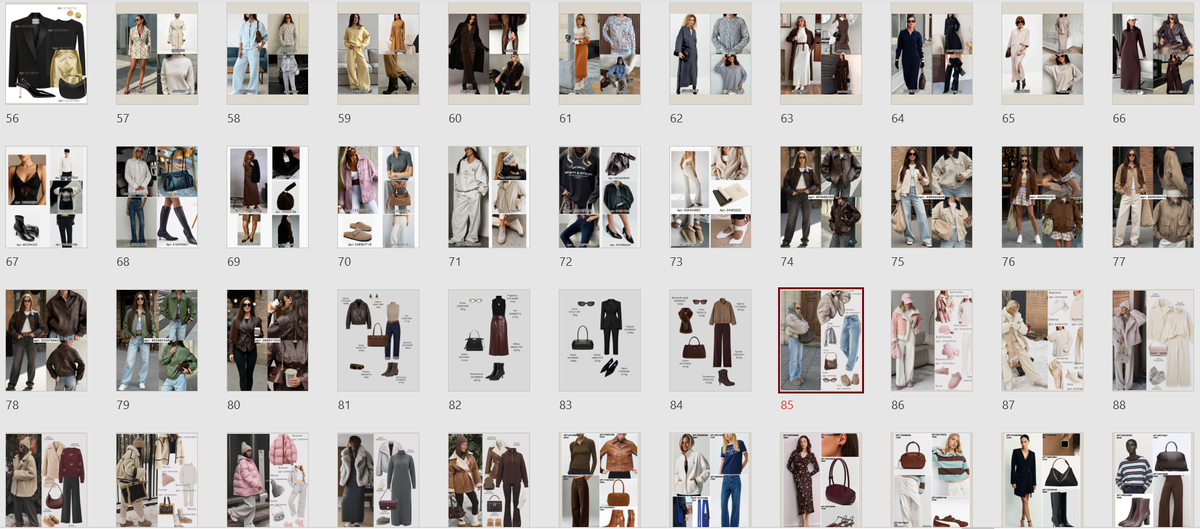Screen dimensions: 1200x529
Task: Select slide 68 thumbnail
Action: click(x=157, y=197)
